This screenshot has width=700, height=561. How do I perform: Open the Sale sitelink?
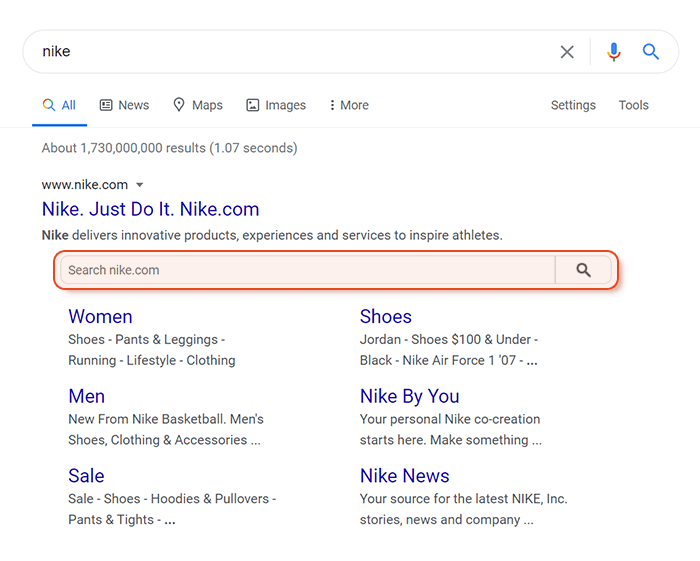coord(86,476)
